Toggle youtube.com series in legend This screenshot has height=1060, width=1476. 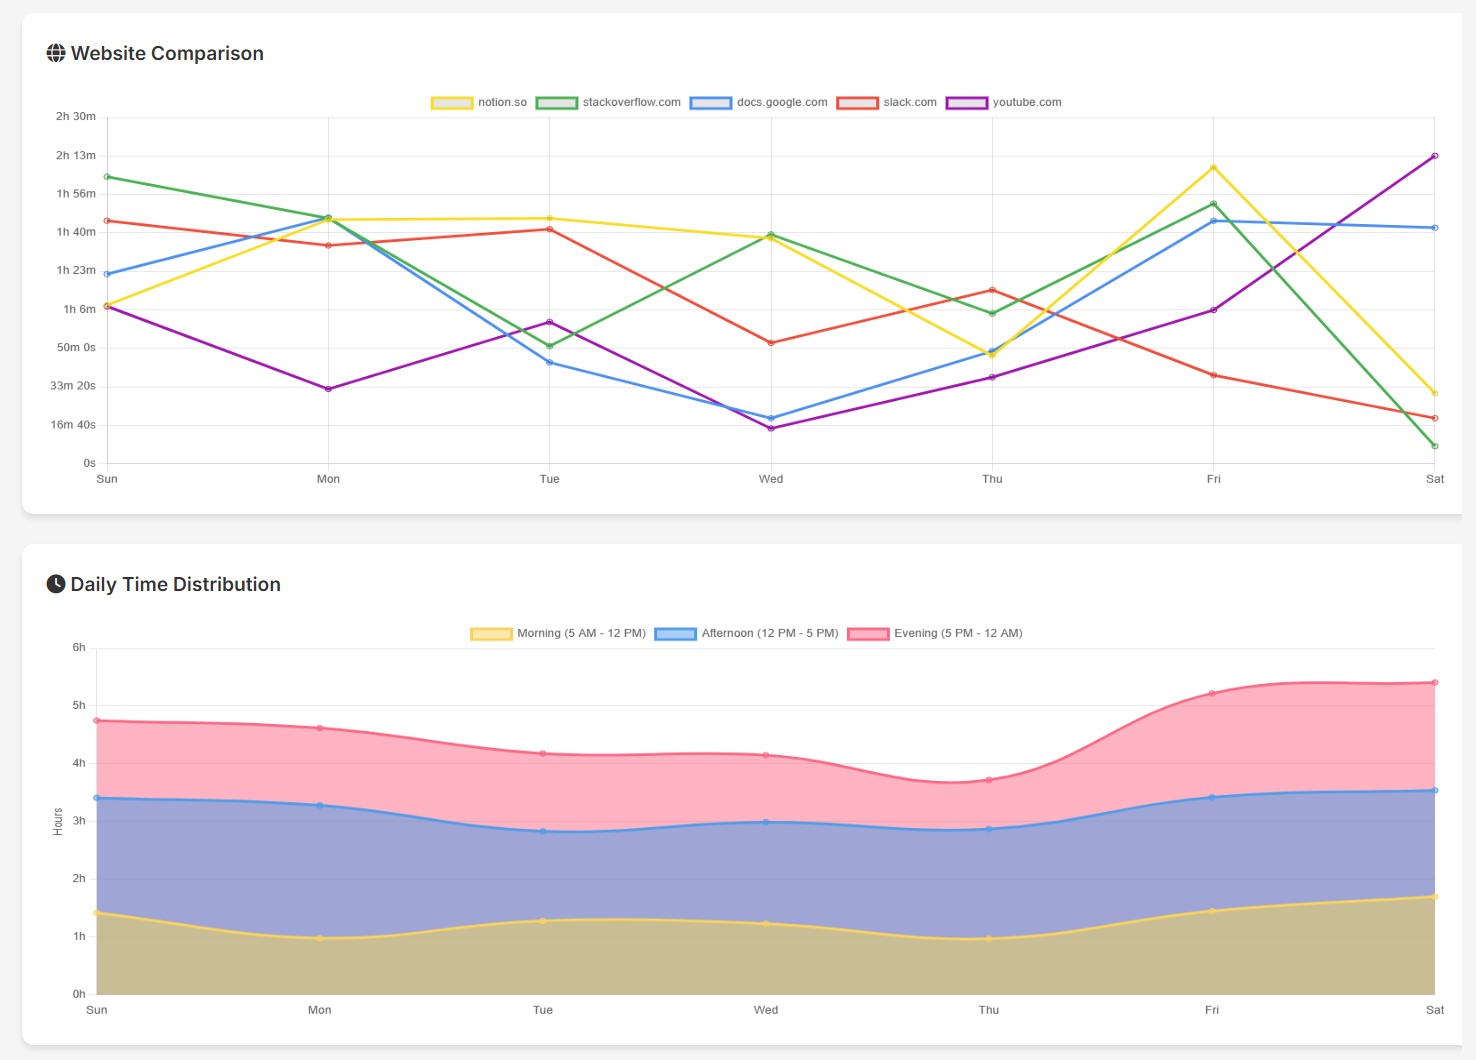tap(1004, 102)
